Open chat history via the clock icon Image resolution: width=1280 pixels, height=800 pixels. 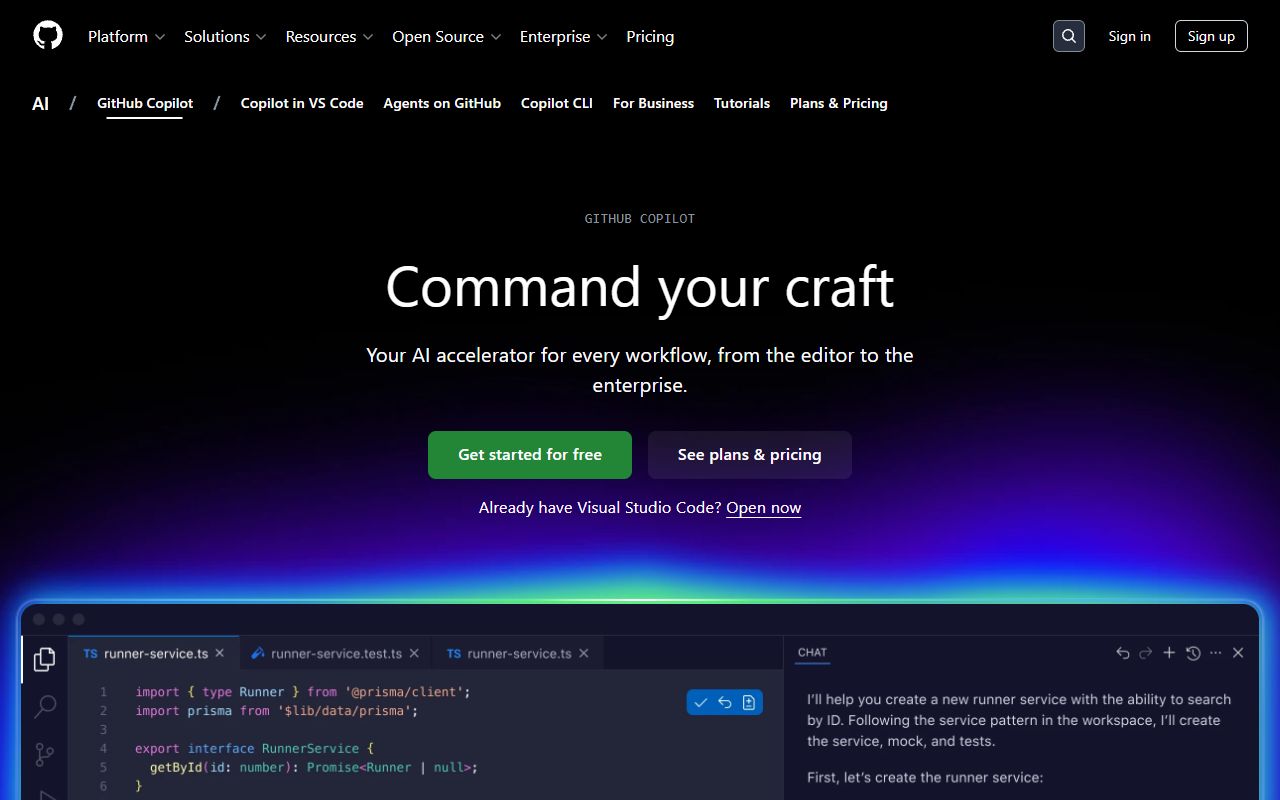[x=1193, y=652]
